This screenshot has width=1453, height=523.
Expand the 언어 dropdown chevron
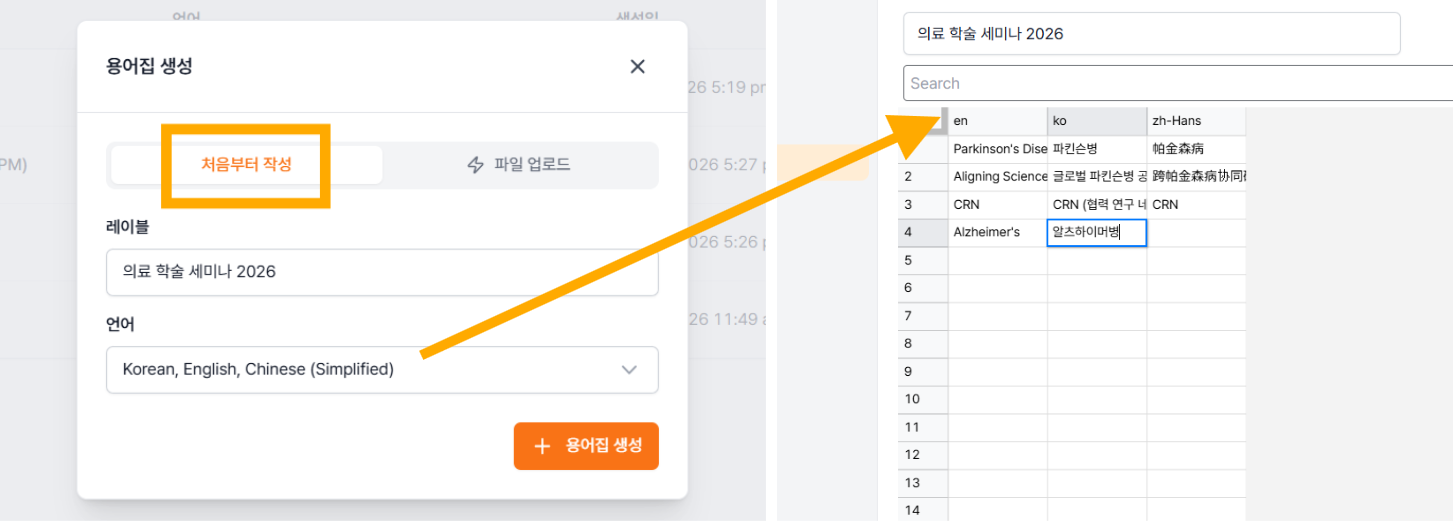point(629,369)
